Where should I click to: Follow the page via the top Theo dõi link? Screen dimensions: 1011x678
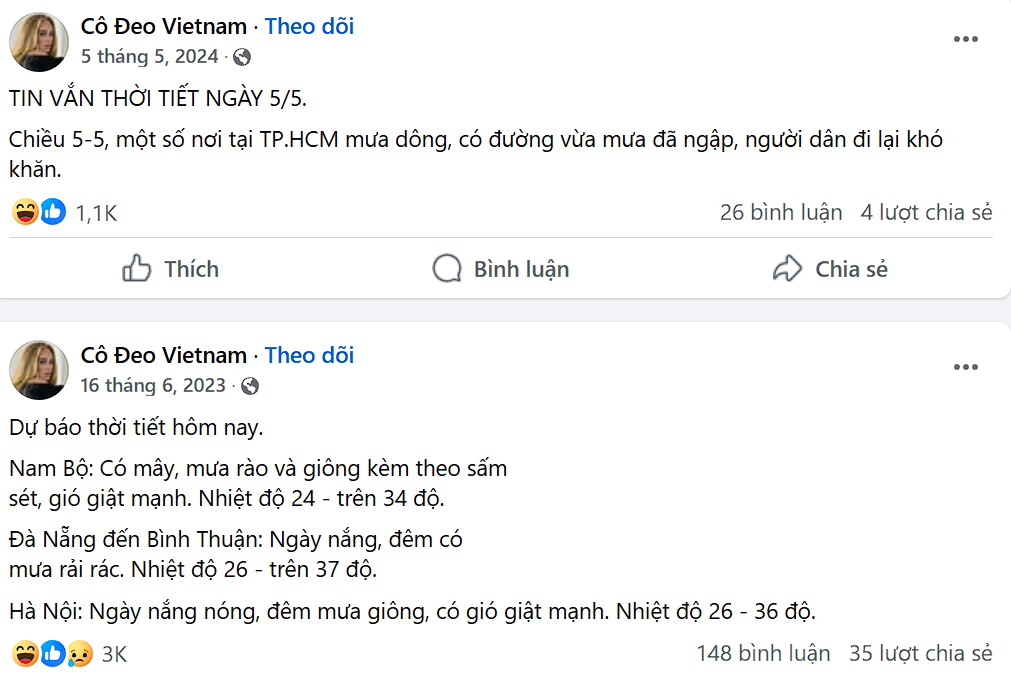(308, 26)
